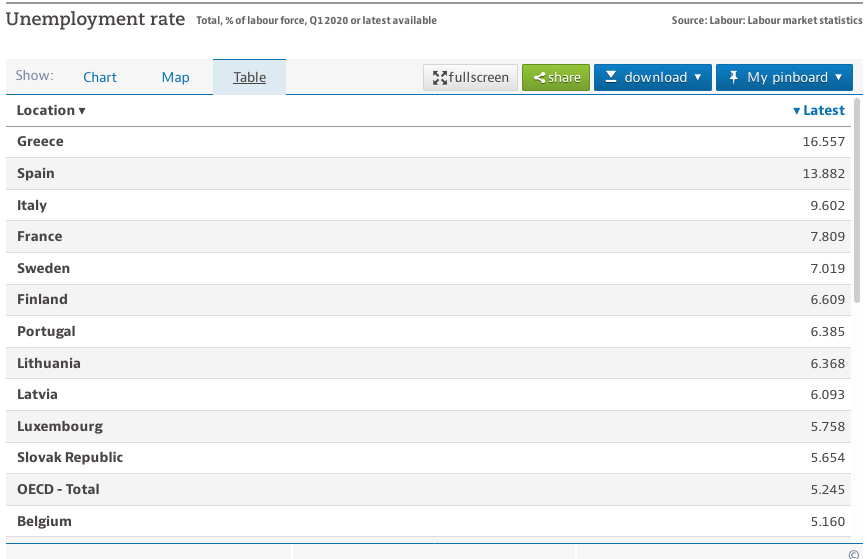Click Belgium's value 5.160
The image size is (868, 559).
click(x=828, y=522)
